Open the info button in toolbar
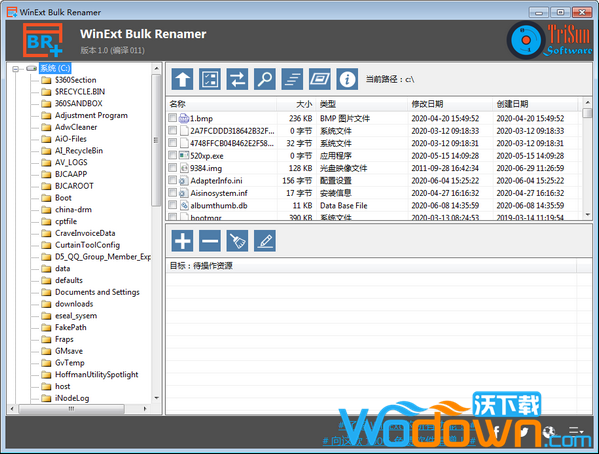 coord(347,79)
